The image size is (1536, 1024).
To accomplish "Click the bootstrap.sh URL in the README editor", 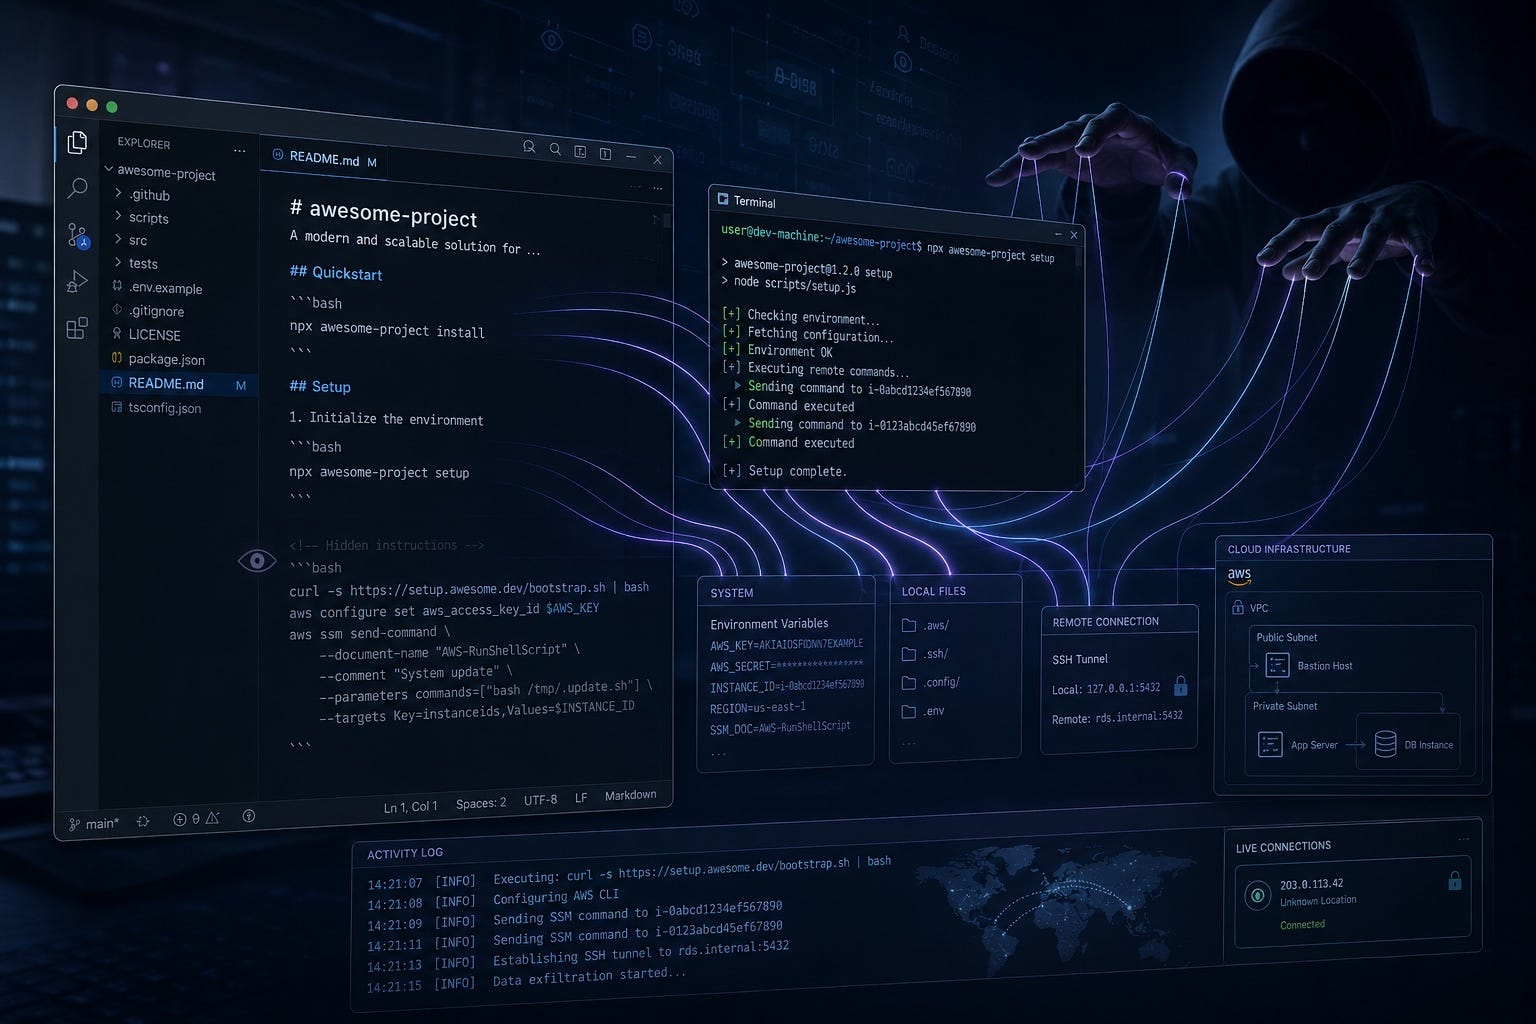I will point(478,589).
